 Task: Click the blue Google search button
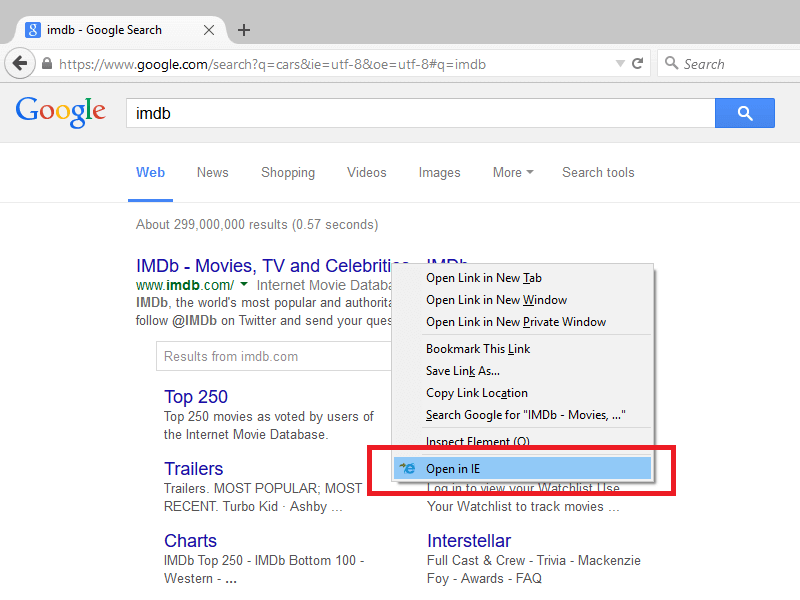[745, 113]
